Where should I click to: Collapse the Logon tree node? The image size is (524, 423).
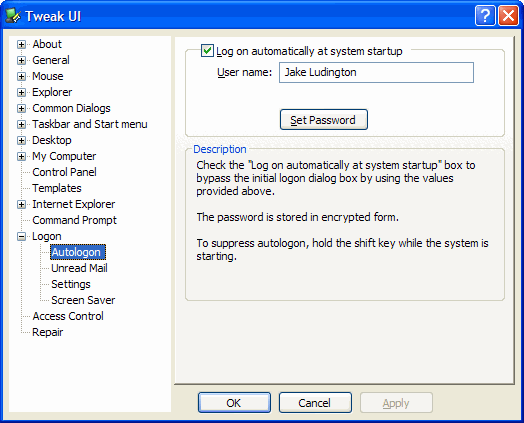pyautogui.click(x=21, y=237)
